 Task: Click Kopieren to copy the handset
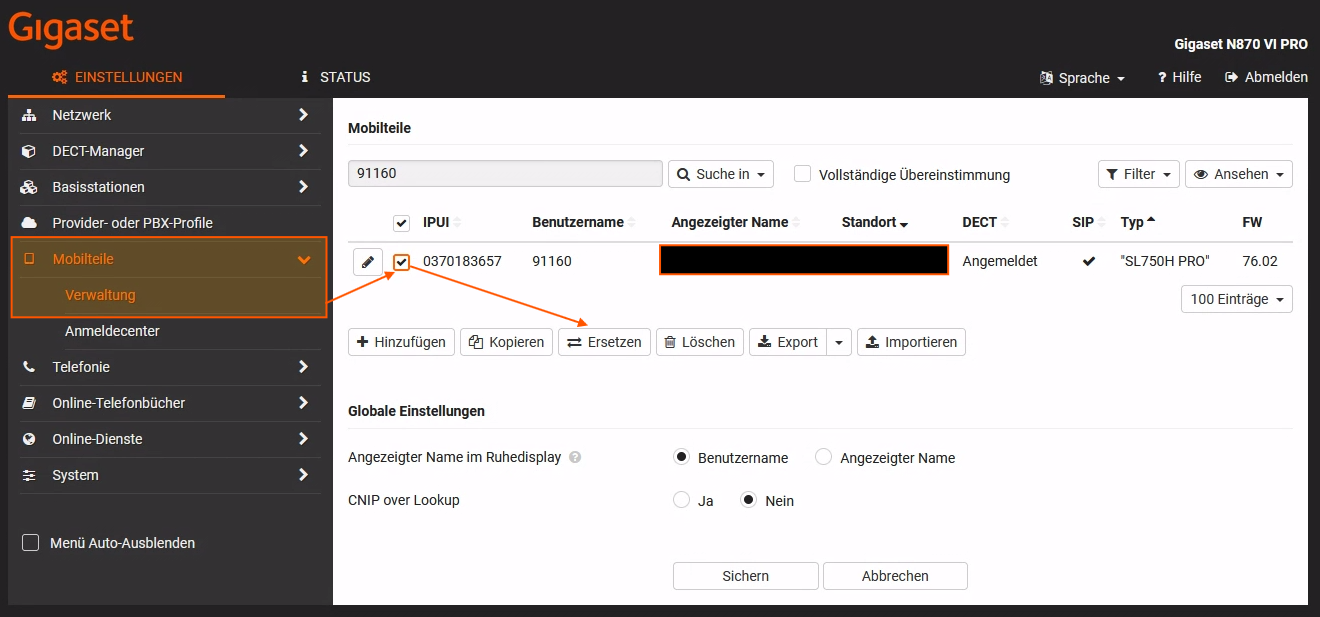[506, 342]
